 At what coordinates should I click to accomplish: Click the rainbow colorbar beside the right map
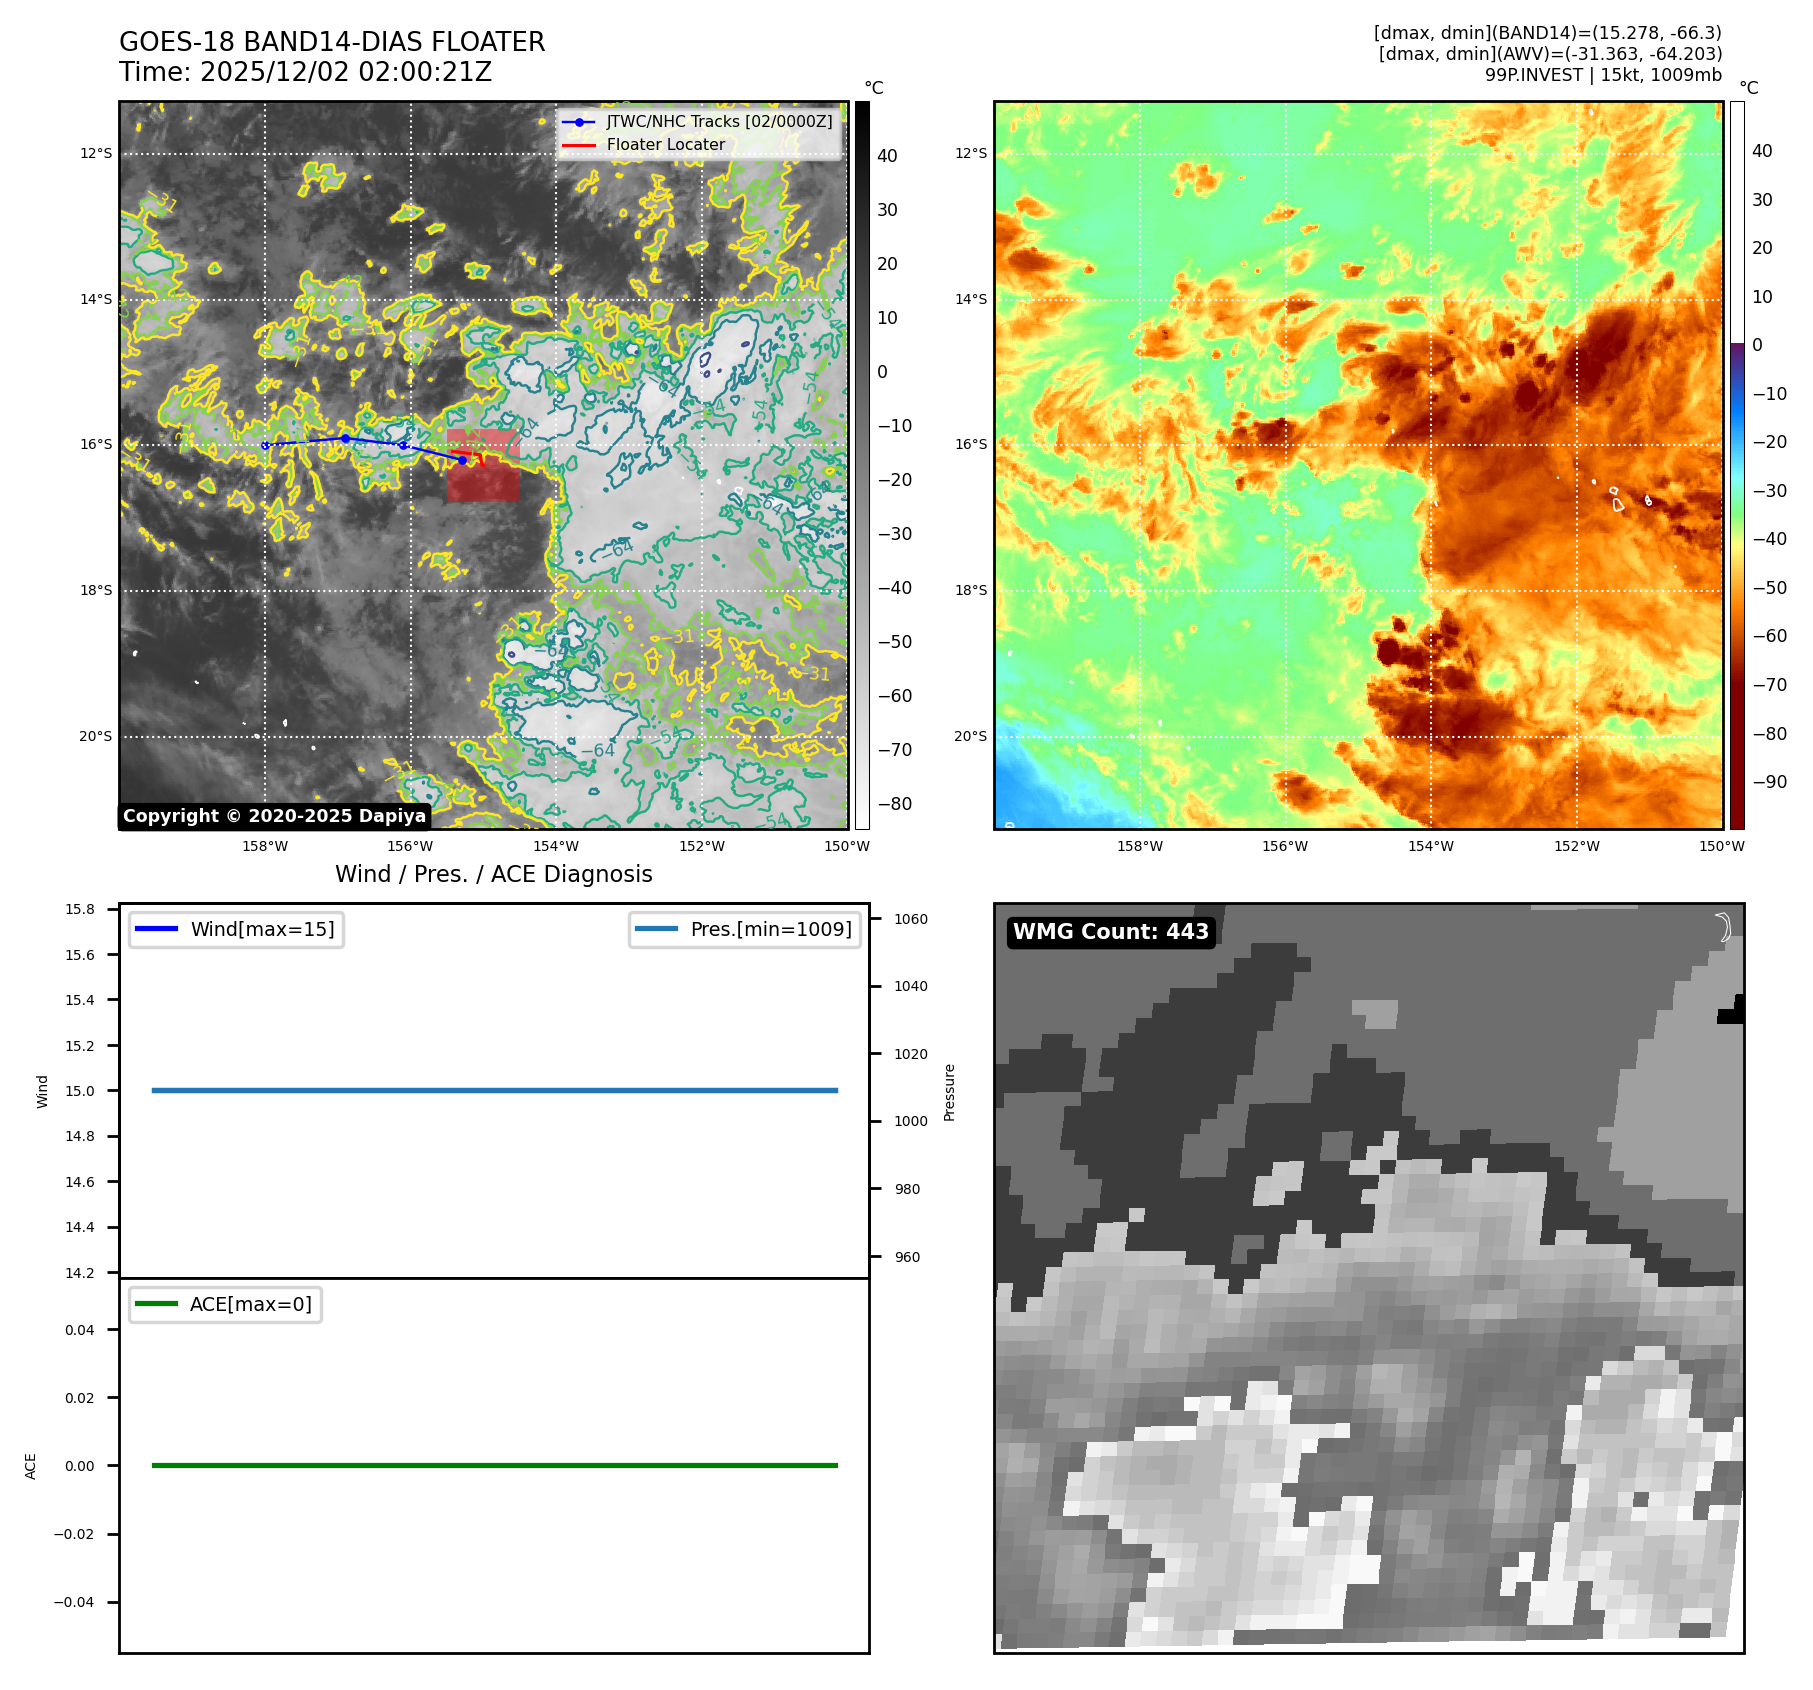(x=1737, y=465)
